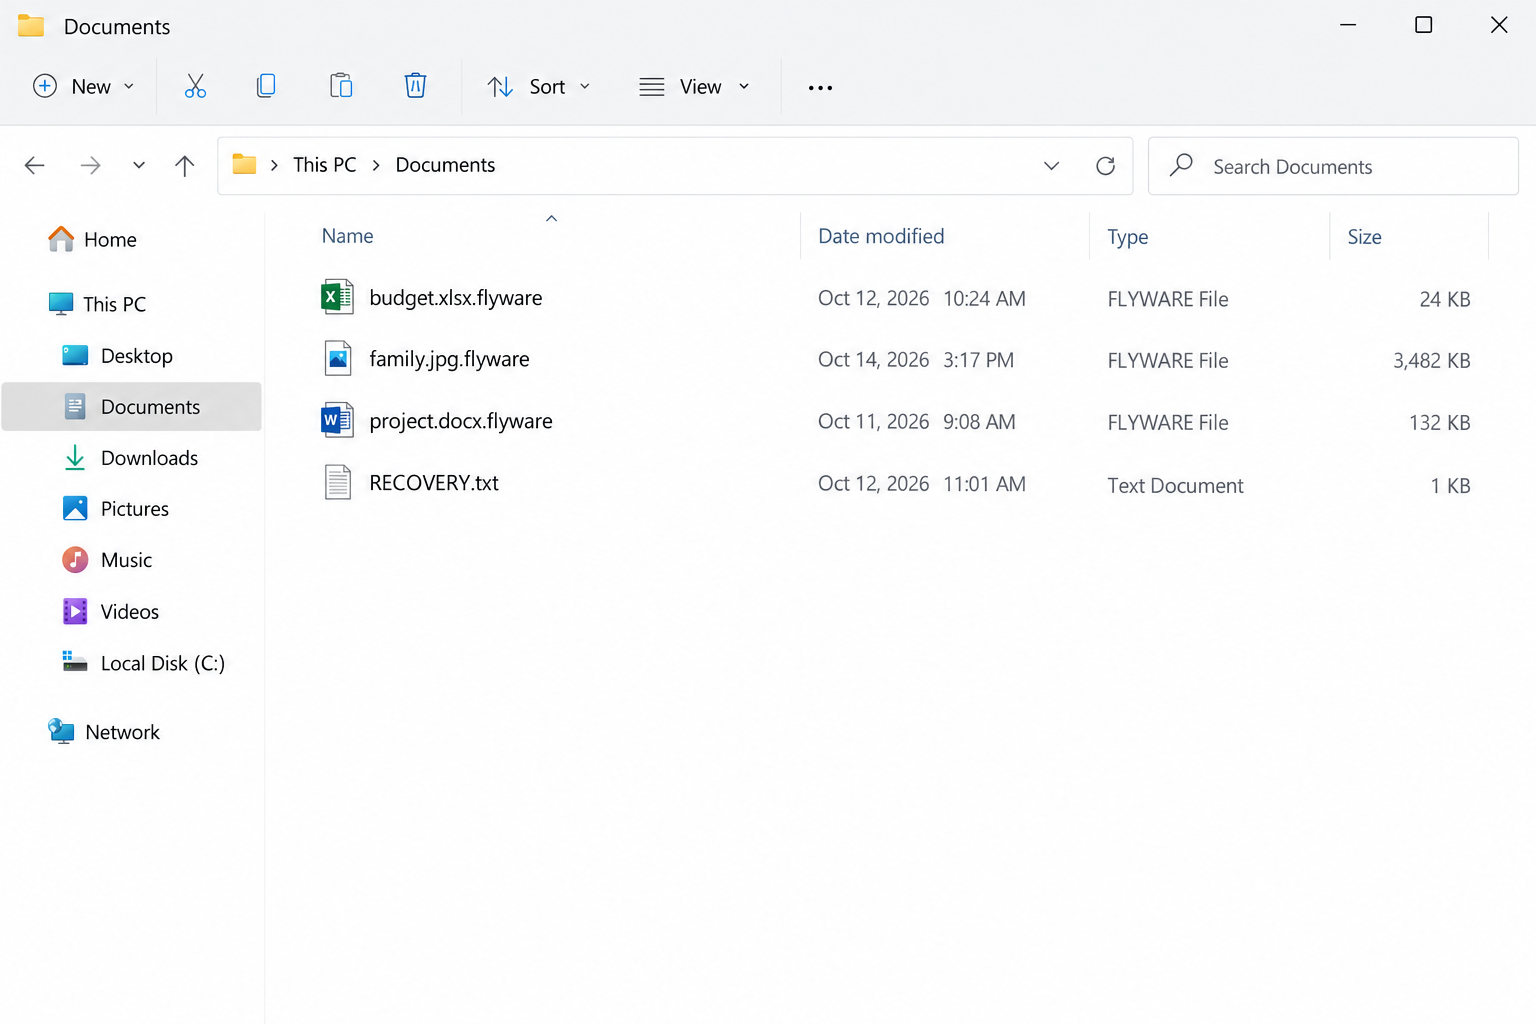Open the New item dropdown
The image size is (1536, 1024).
pos(84,87)
